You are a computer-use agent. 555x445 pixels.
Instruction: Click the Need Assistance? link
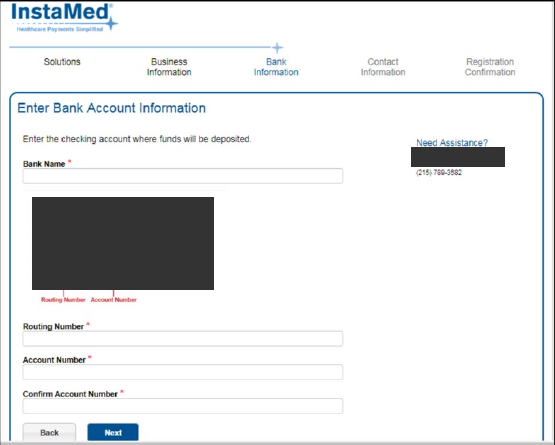(452, 143)
